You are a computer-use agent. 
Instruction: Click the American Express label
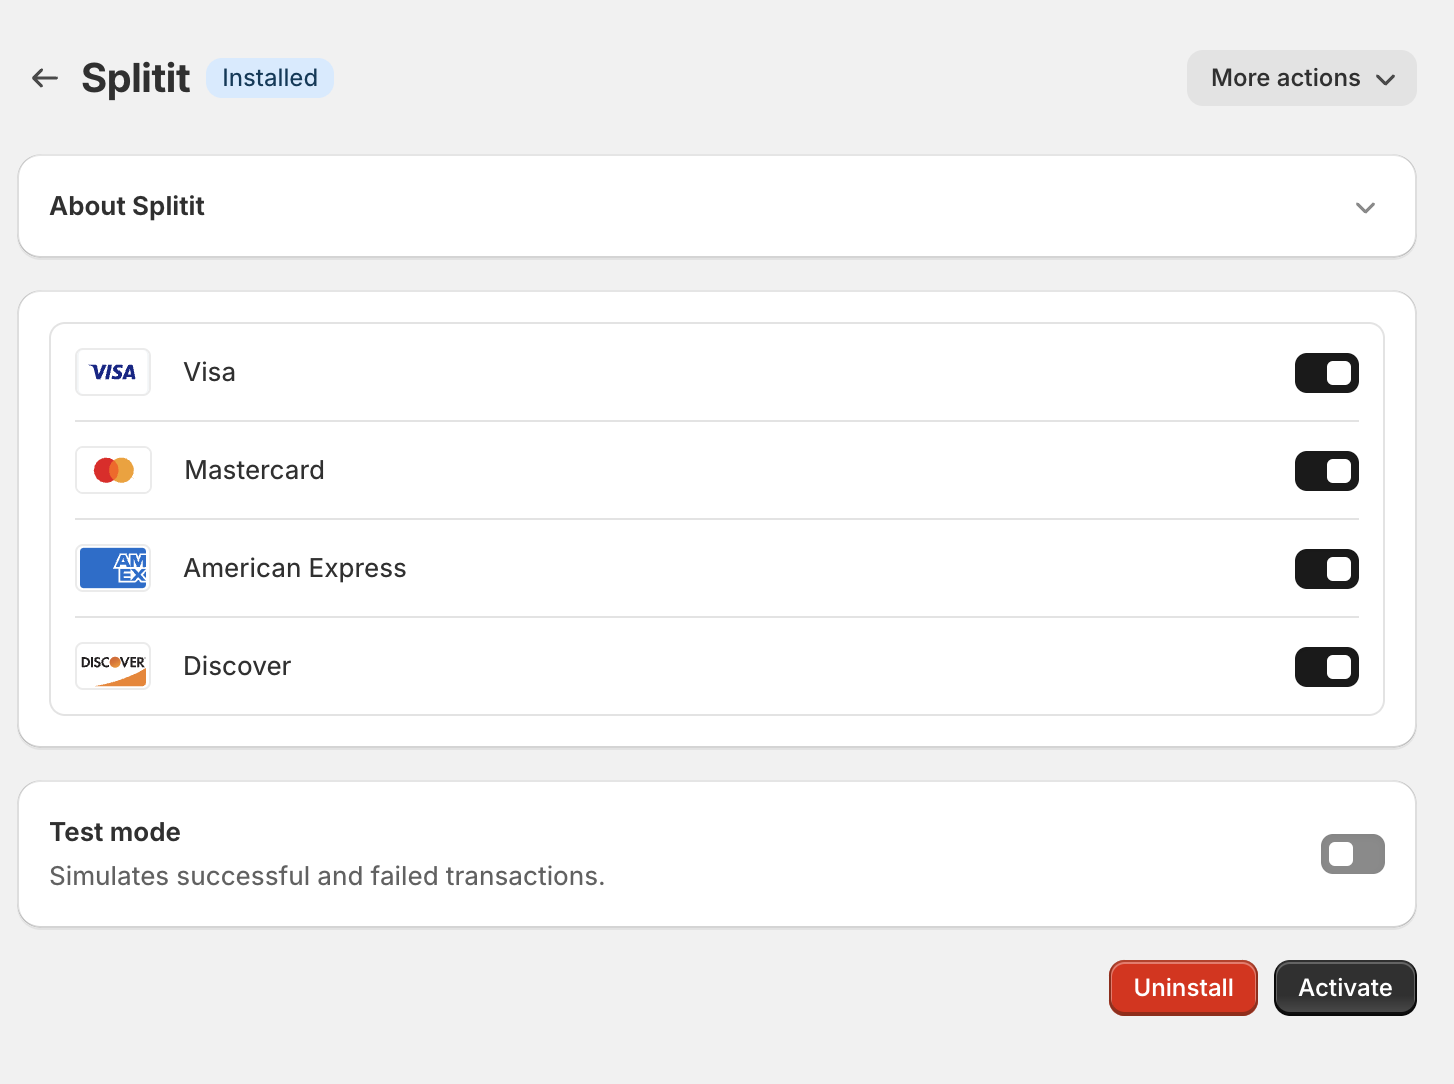click(x=295, y=568)
